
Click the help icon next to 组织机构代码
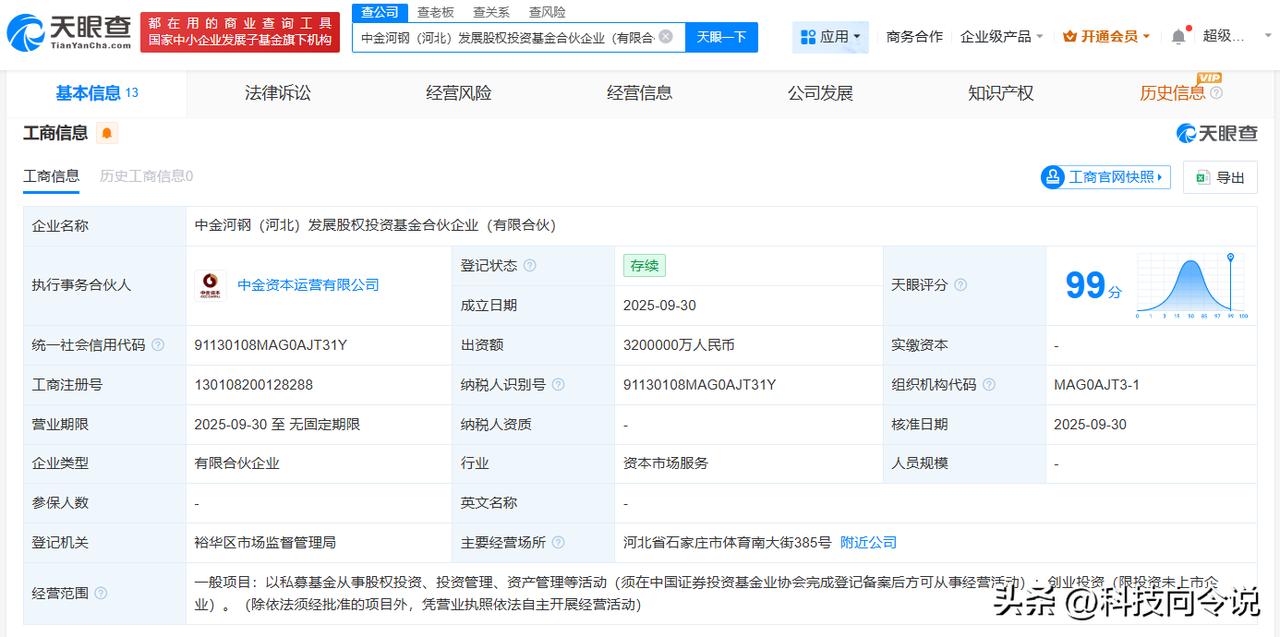click(989, 385)
